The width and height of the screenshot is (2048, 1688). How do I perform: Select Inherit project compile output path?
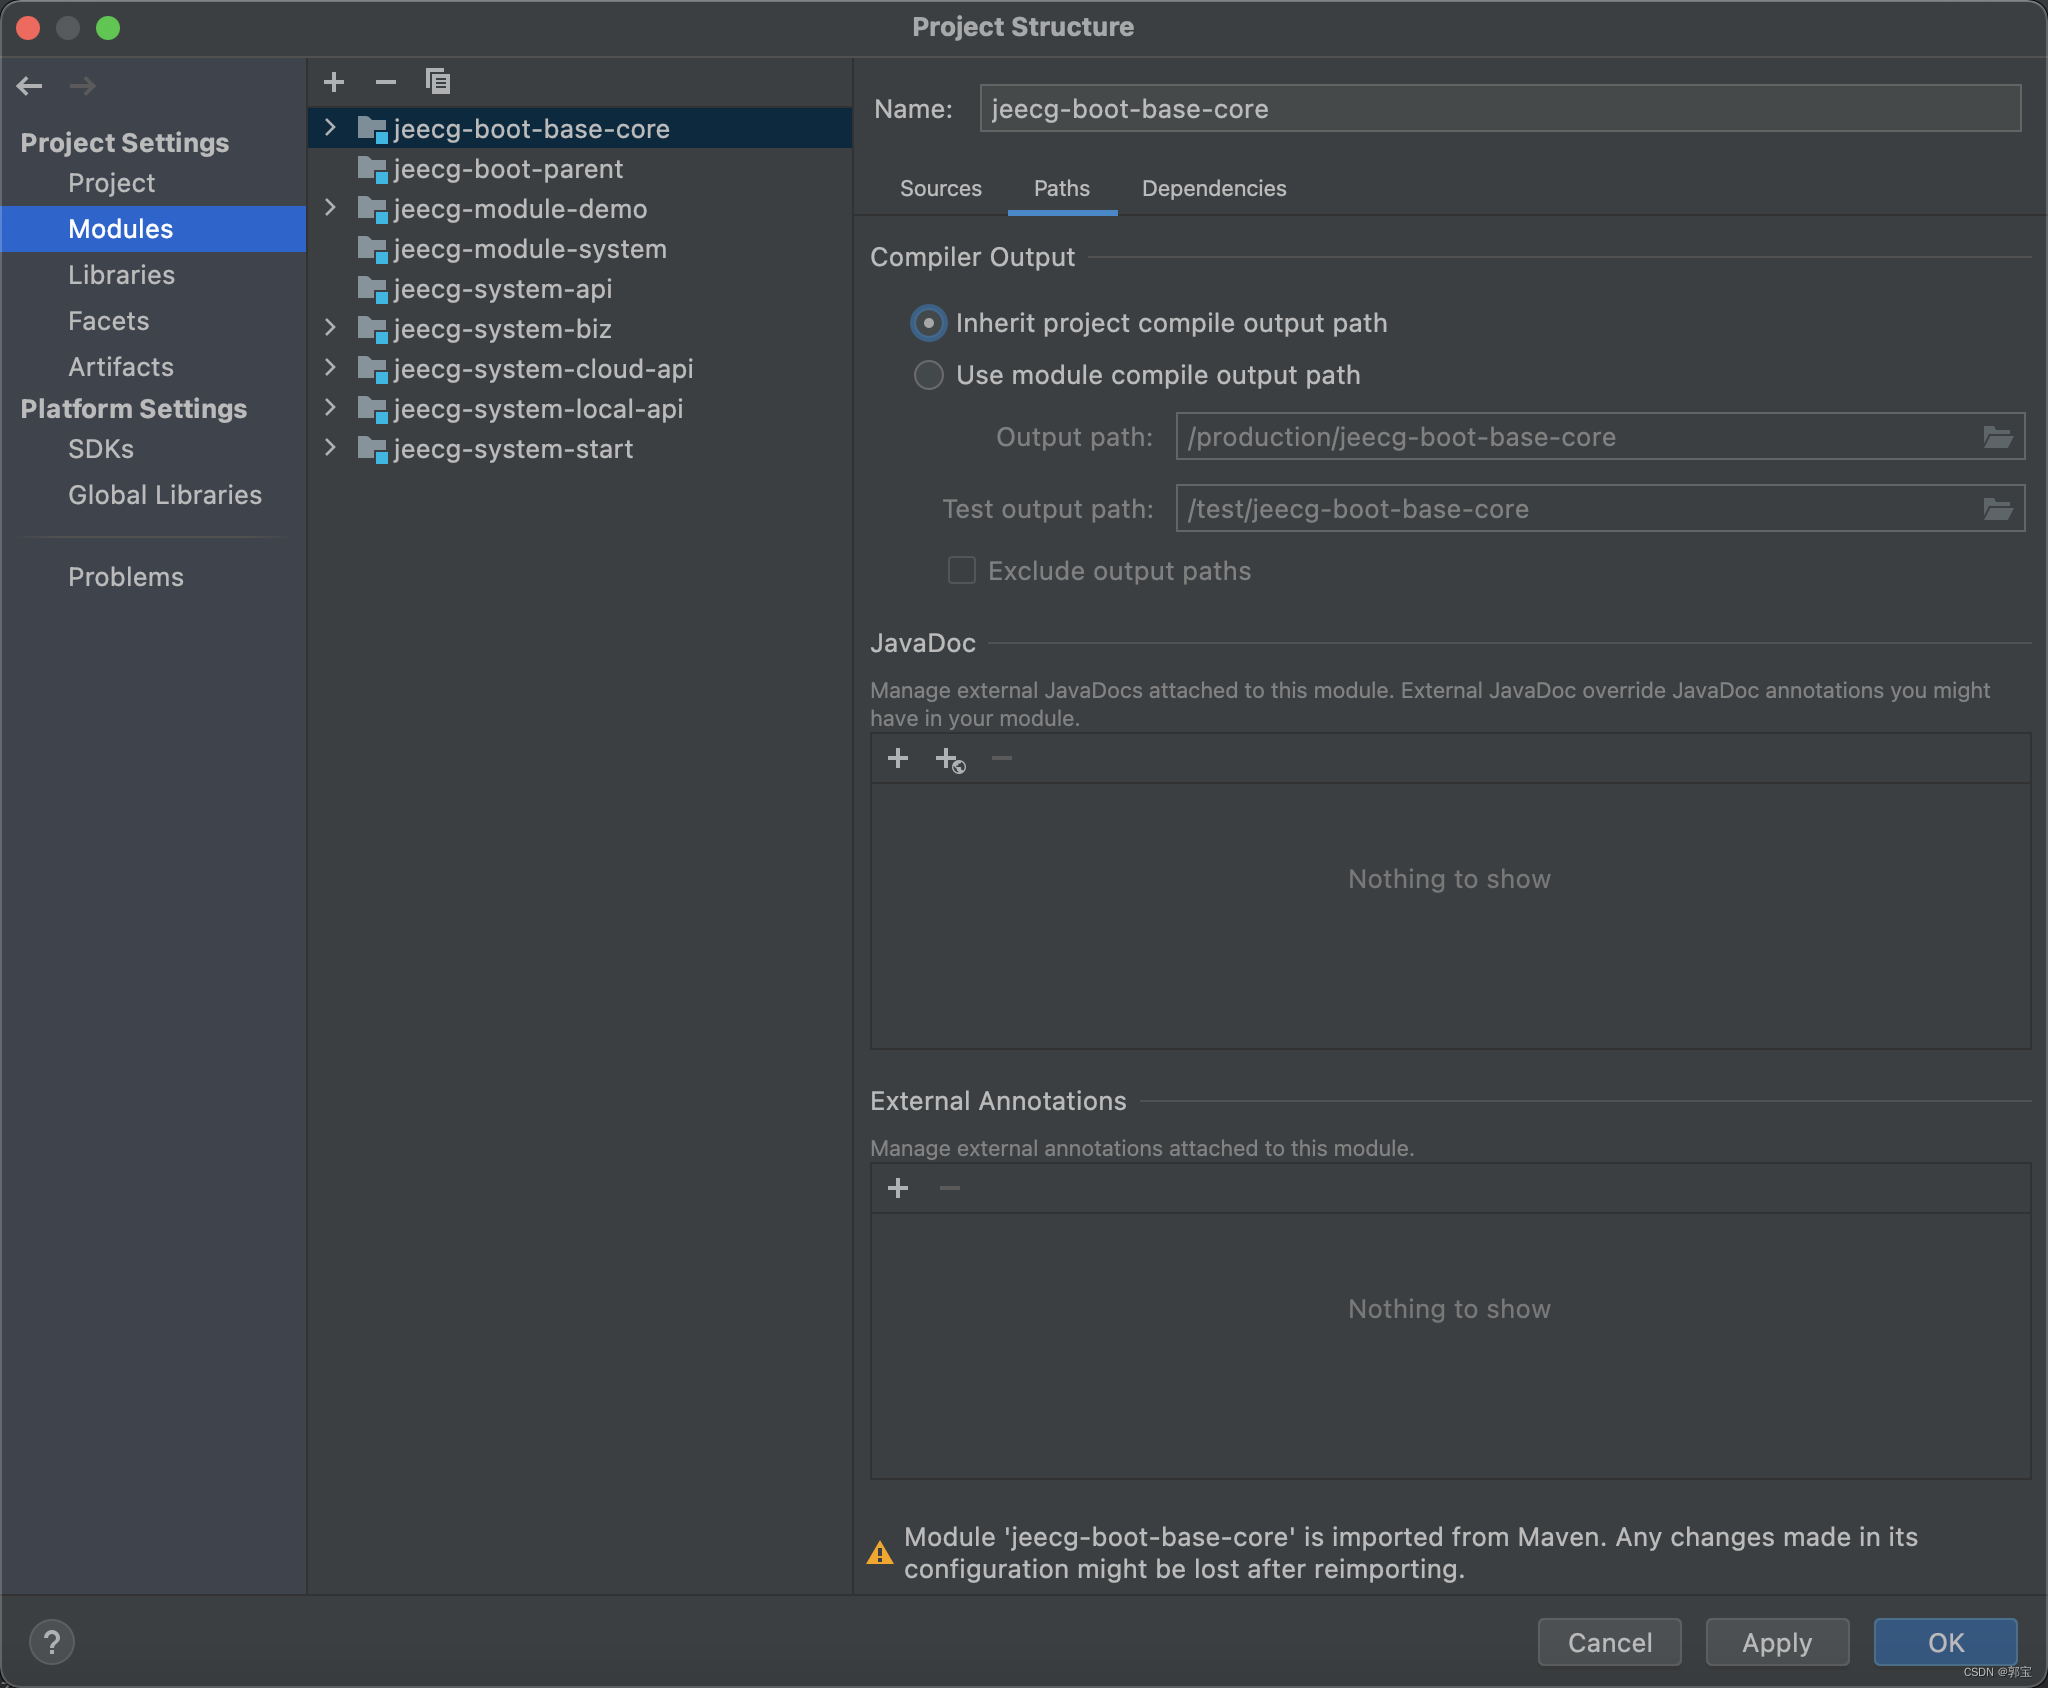pyautogui.click(x=929, y=323)
